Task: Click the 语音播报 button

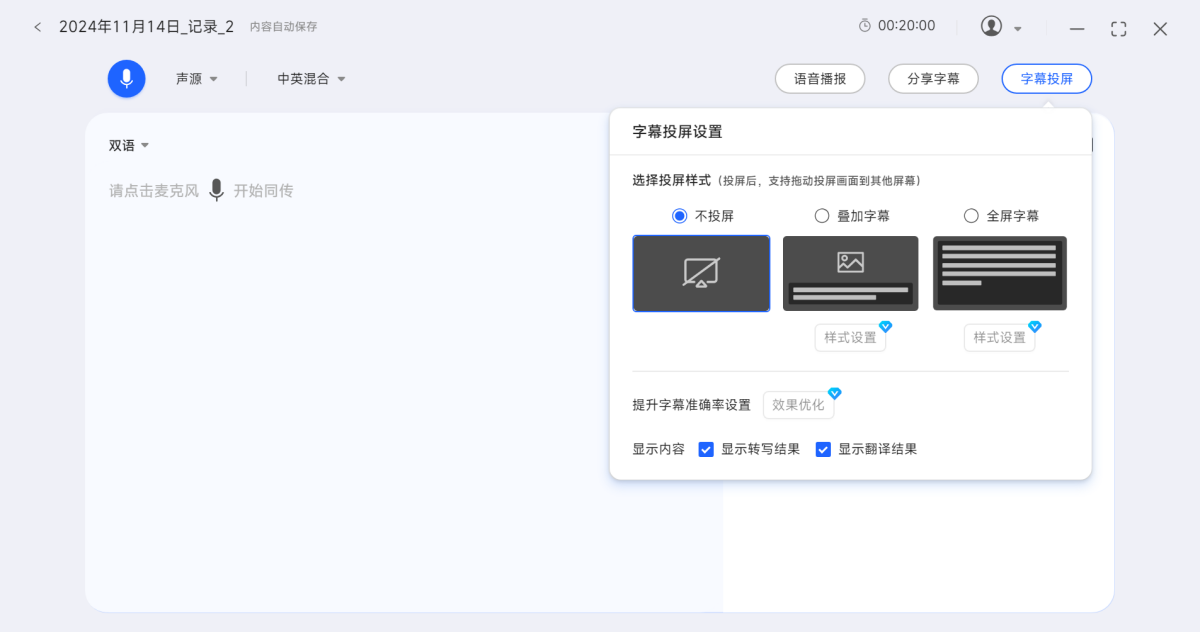Action: (820, 79)
